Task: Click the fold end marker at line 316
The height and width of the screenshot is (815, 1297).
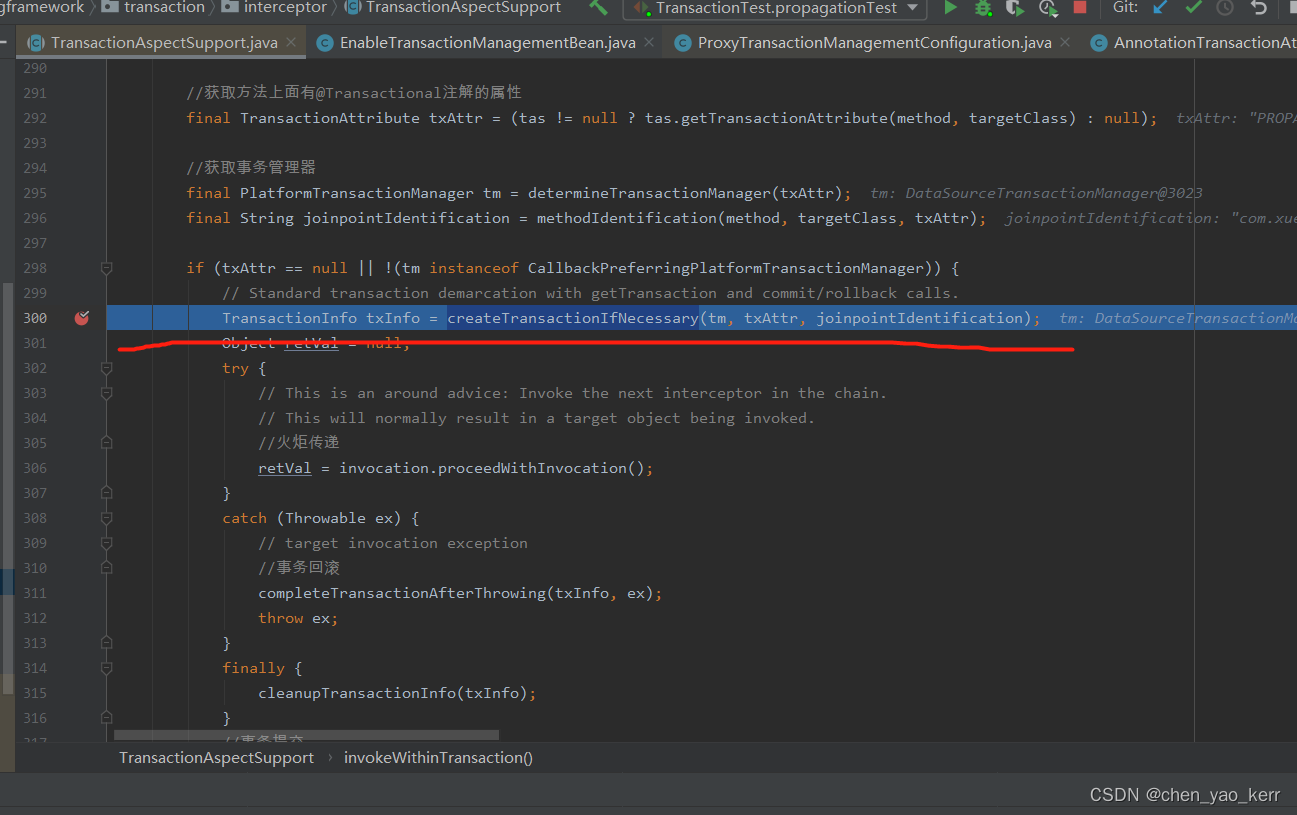Action: coord(106,718)
